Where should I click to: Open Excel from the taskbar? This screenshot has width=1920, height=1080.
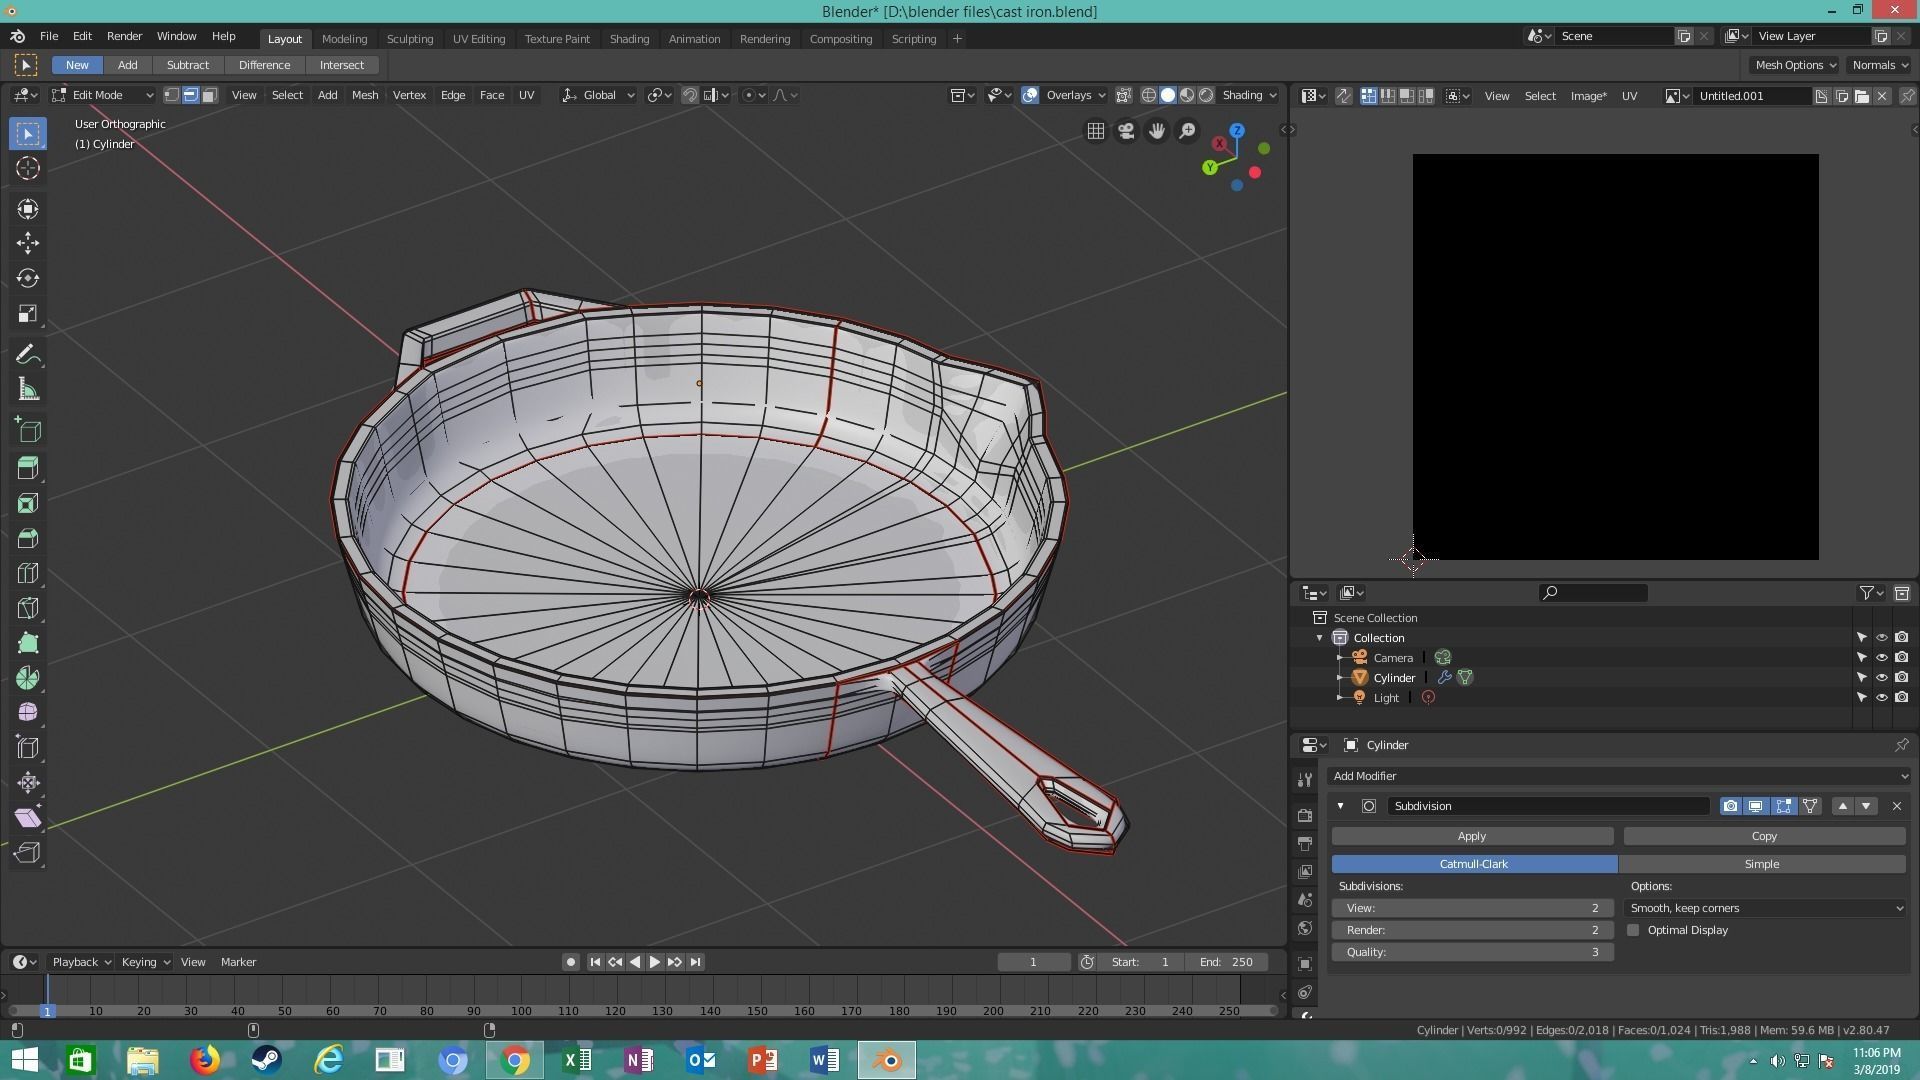[x=577, y=1060]
